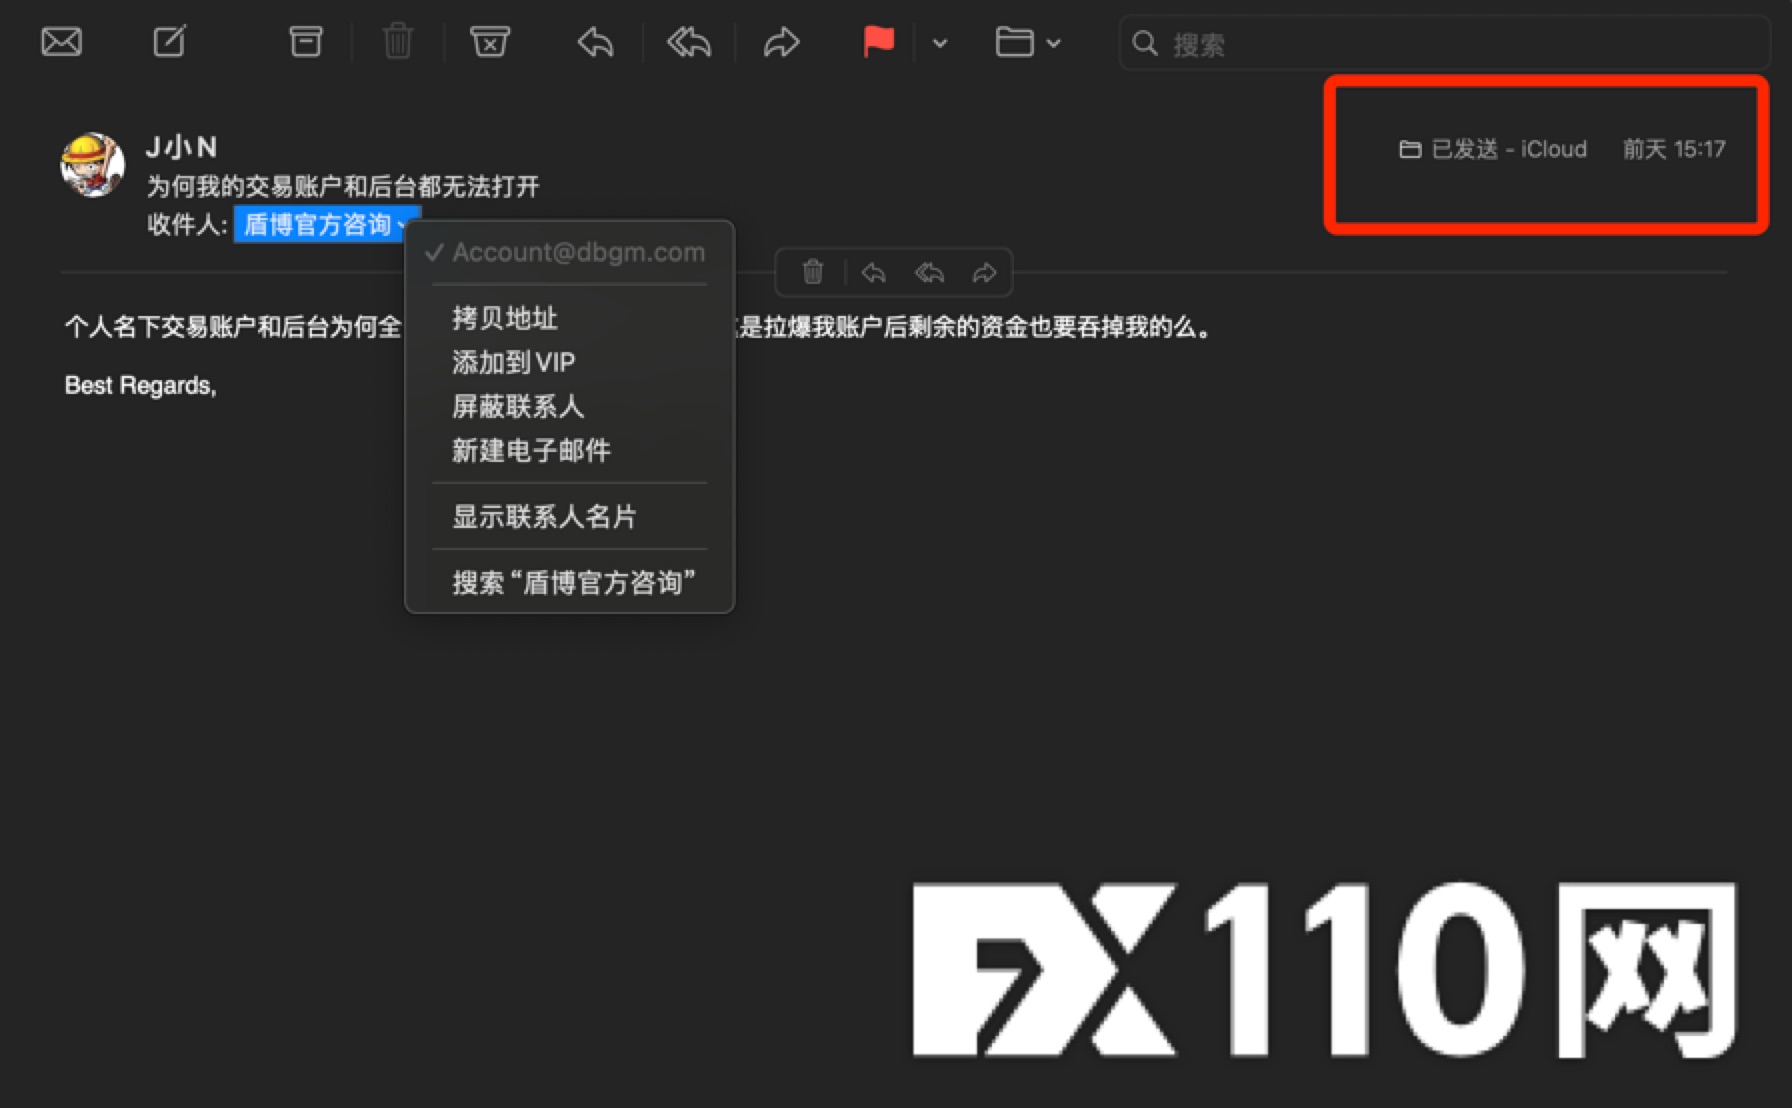Click the inline trash icon in message header
1792x1108 pixels.
coord(813,272)
